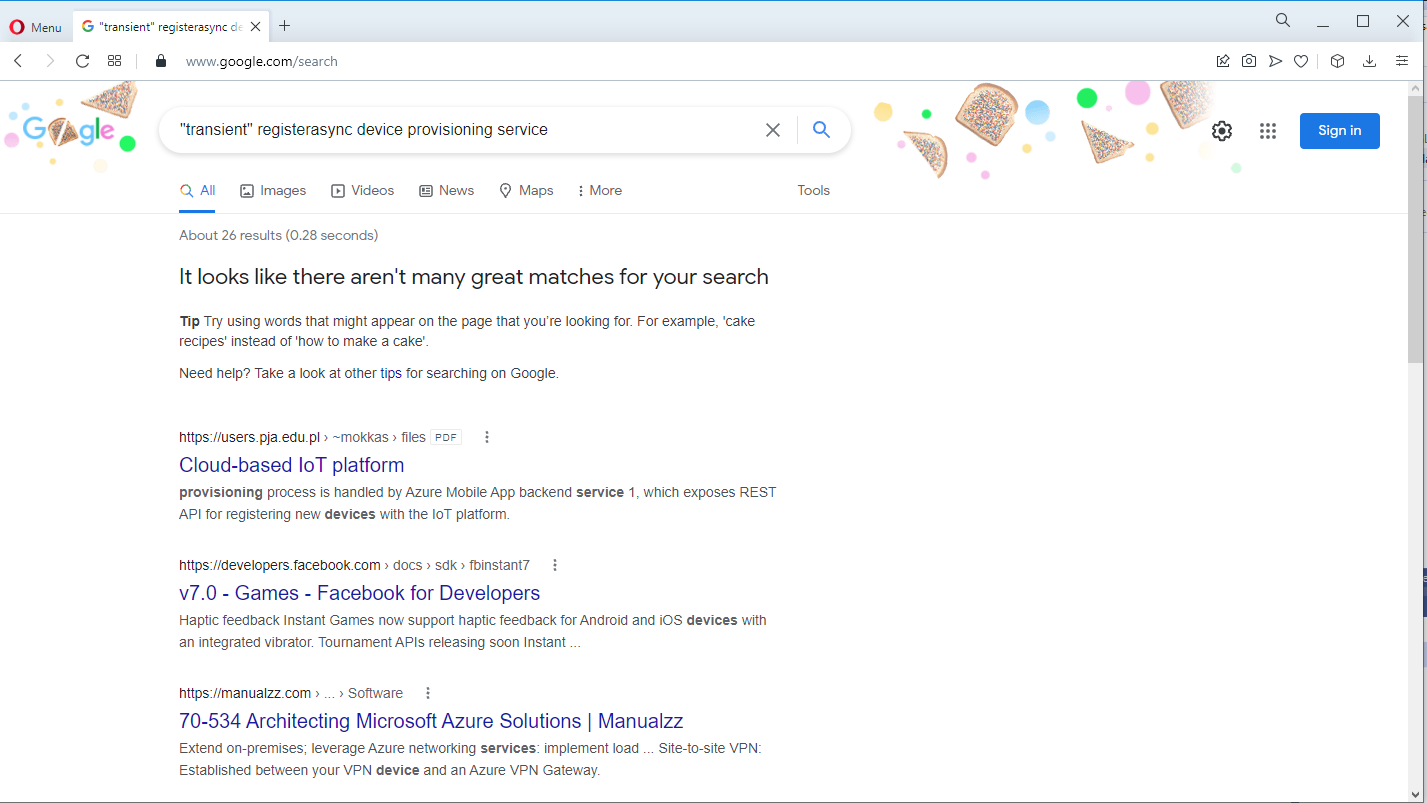Switch to the News results tab
The width and height of the screenshot is (1427, 803).
pyautogui.click(x=446, y=190)
